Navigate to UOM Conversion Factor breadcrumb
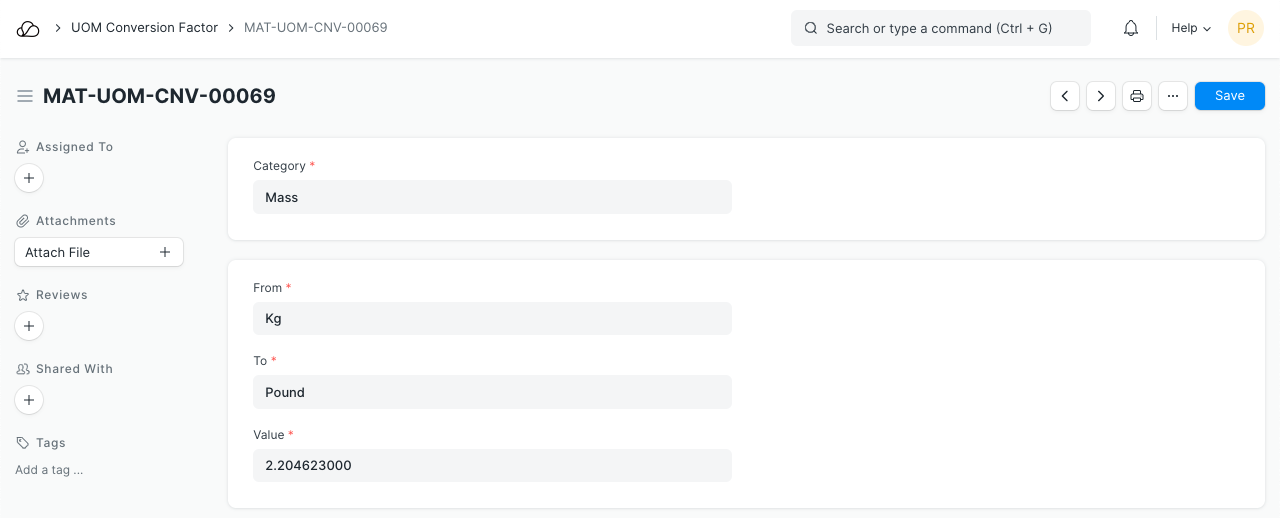The image size is (1280, 518). [144, 28]
